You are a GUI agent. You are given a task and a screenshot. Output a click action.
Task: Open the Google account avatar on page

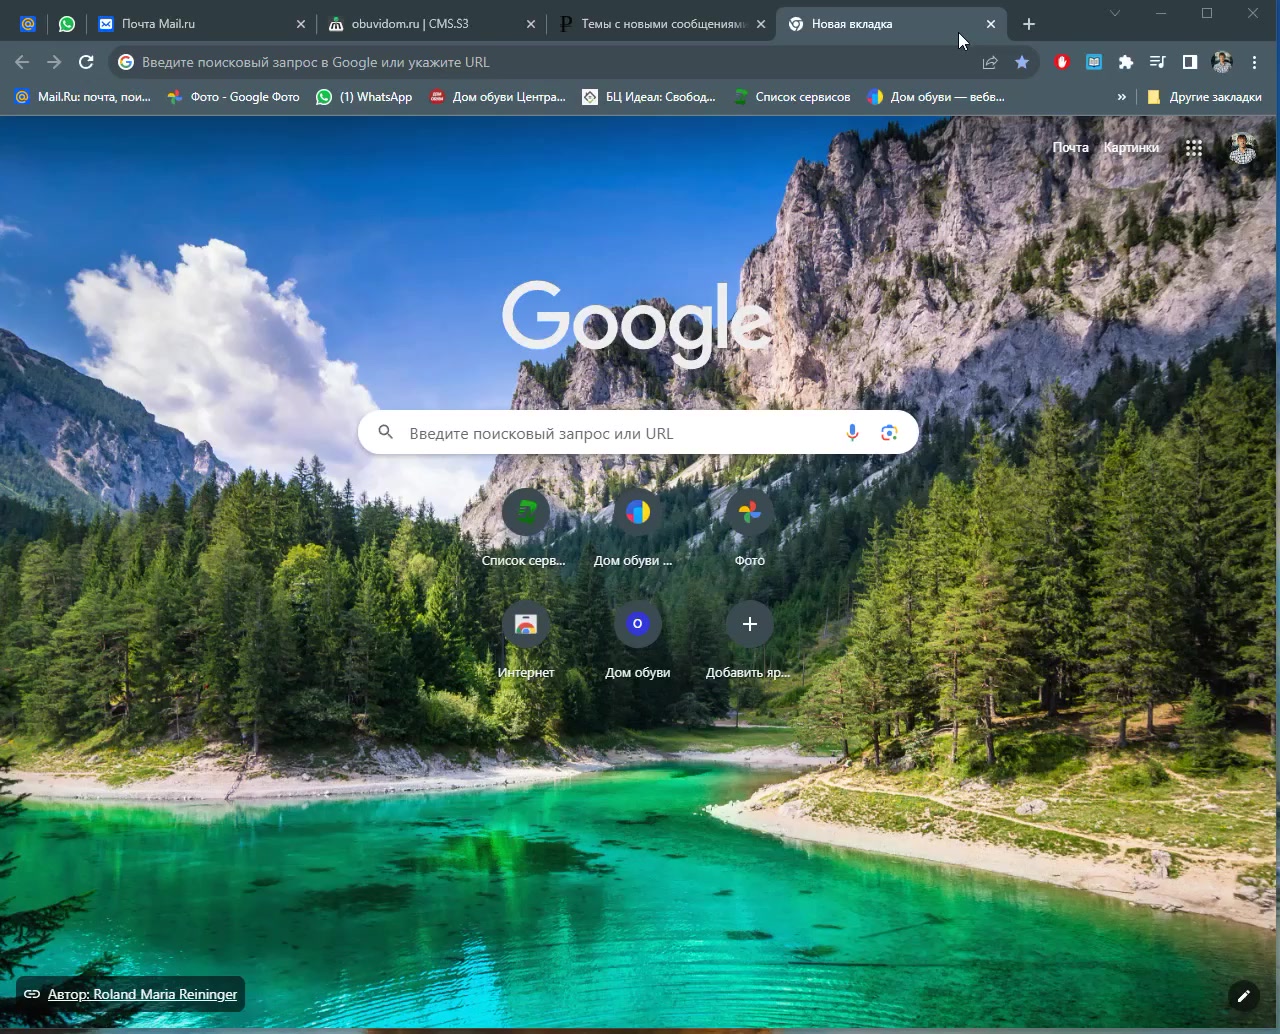click(x=1242, y=148)
